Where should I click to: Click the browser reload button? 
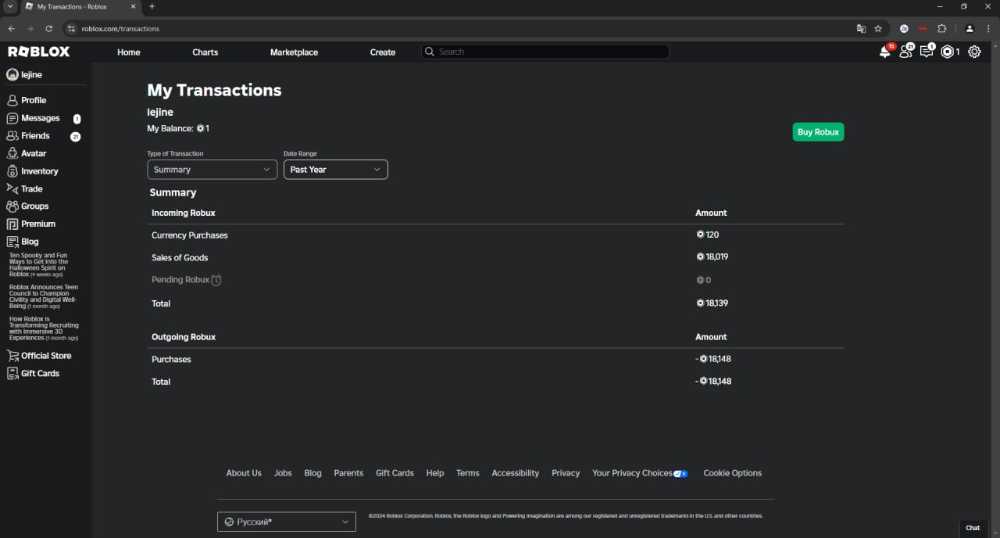pyautogui.click(x=48, y=29)
